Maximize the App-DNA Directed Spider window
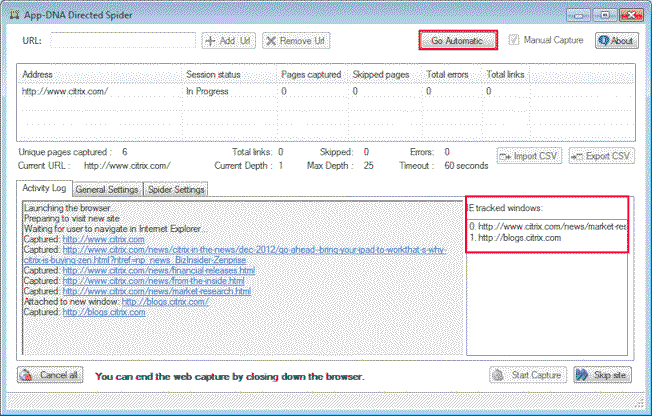This screenshot has height=416, width=652. coord(605,15)
